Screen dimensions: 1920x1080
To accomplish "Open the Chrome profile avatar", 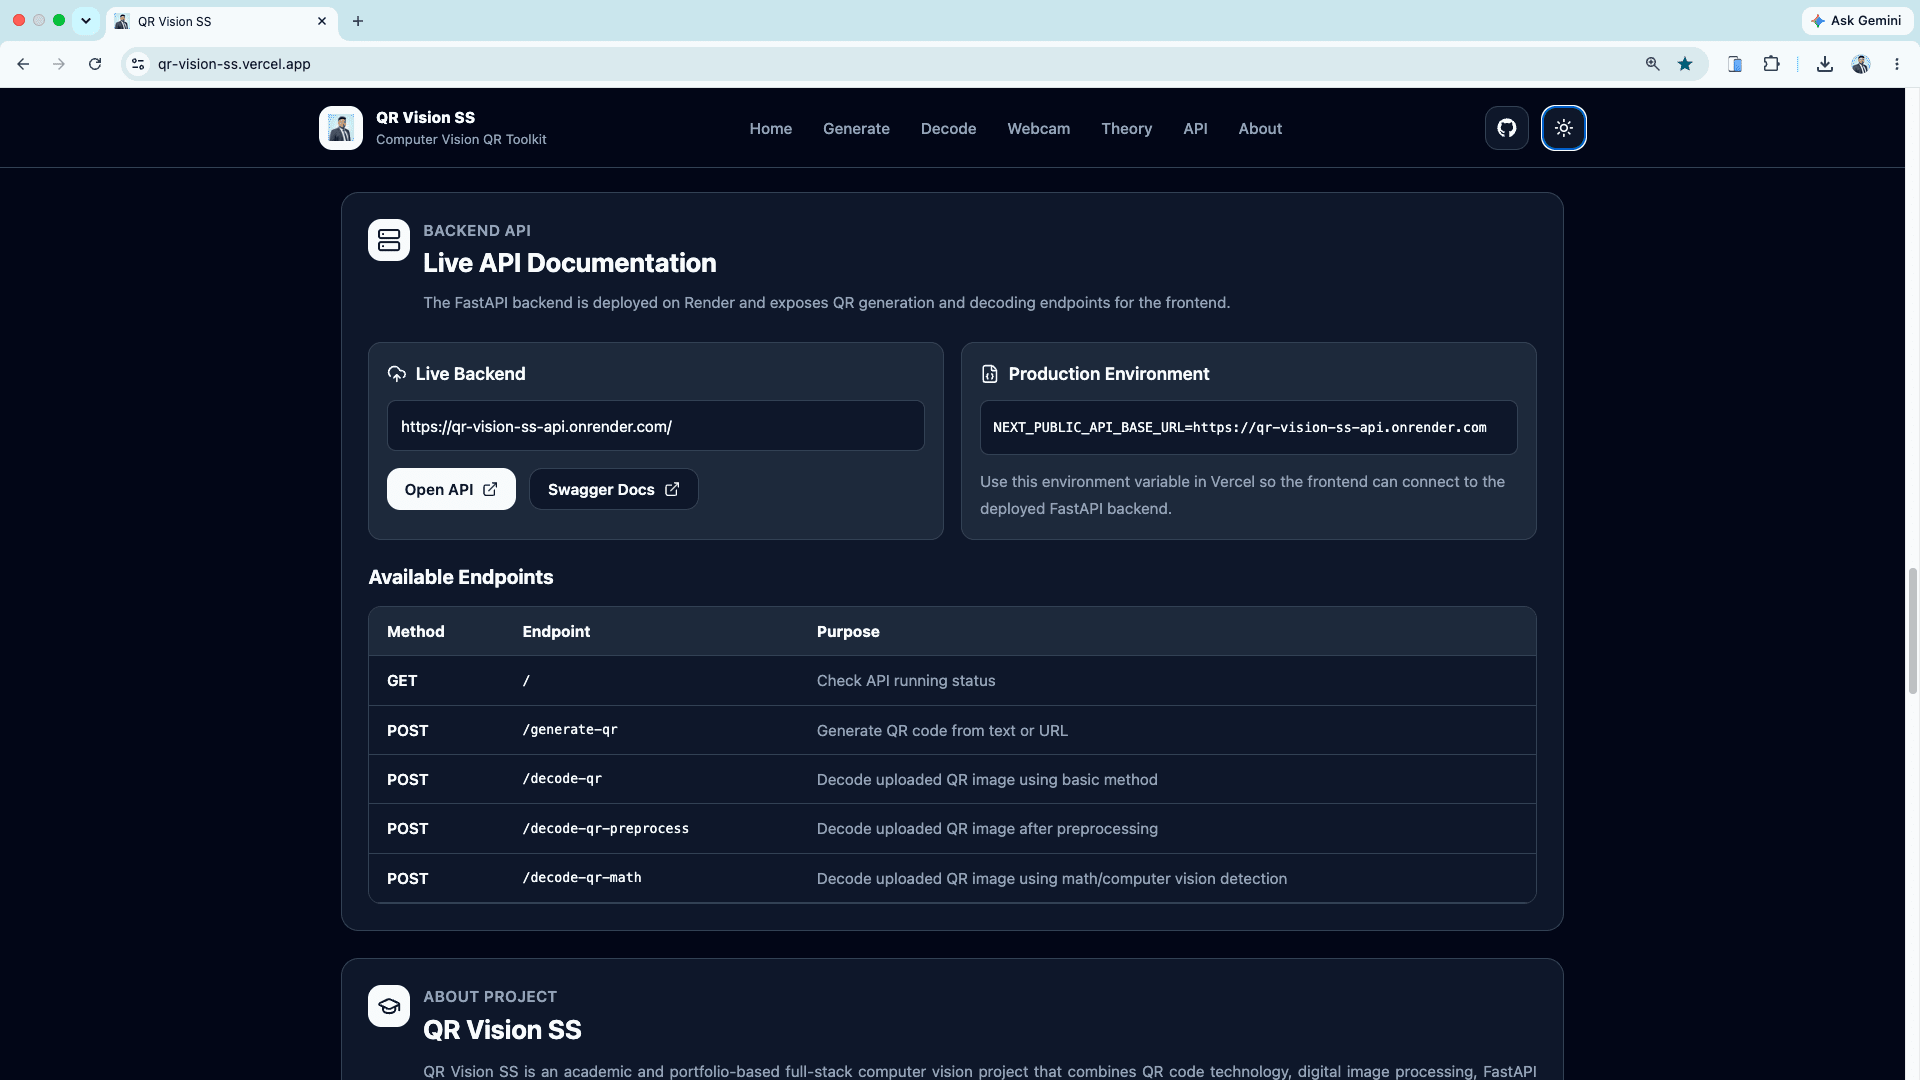I will tap(1861, 64).
